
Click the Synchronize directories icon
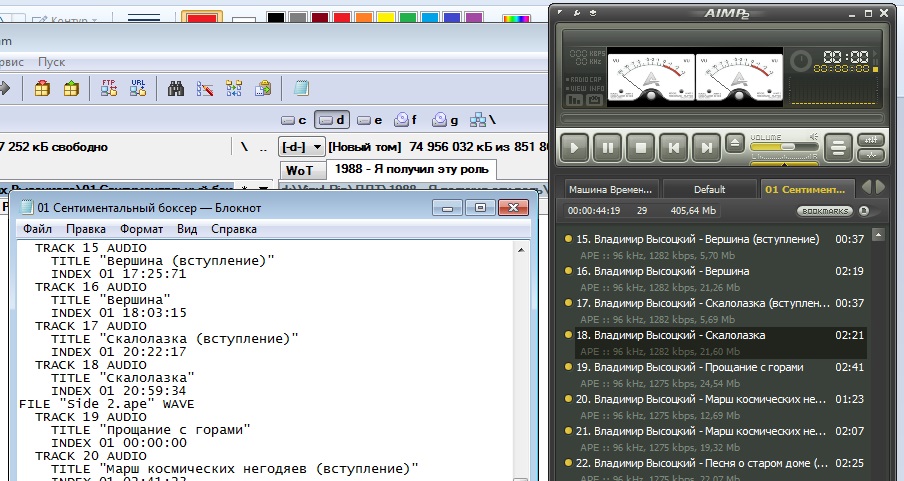233,88
